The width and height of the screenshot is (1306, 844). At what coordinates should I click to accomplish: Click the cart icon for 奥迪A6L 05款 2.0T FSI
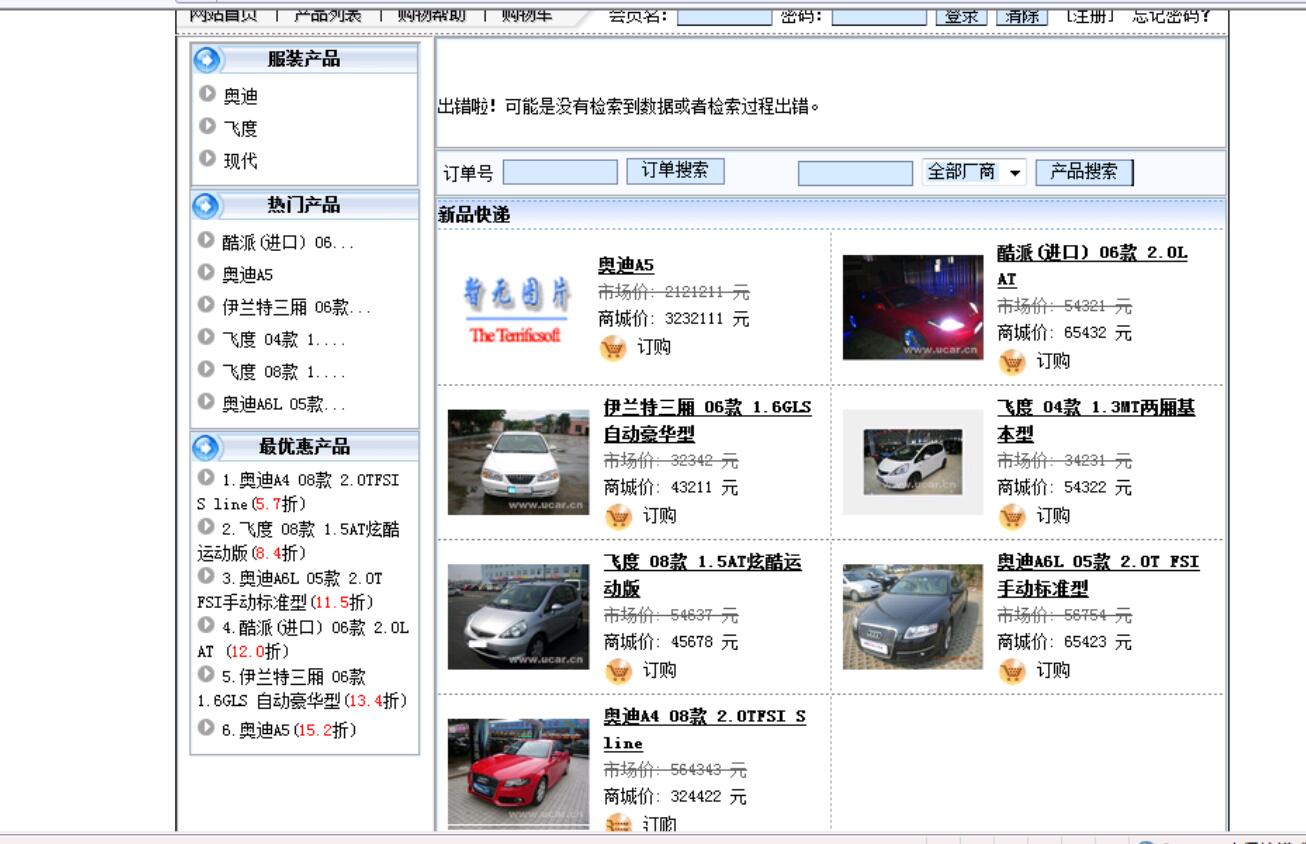[1012, 670]
